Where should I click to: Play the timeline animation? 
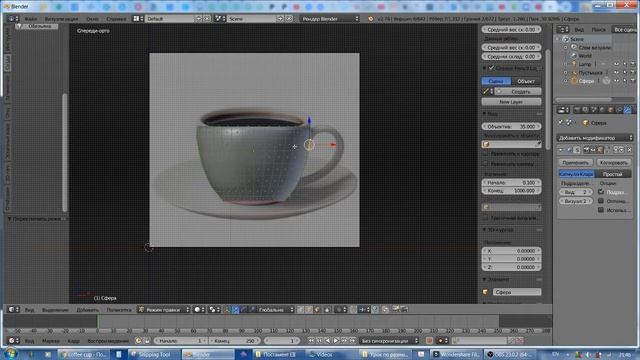(336, 340)
